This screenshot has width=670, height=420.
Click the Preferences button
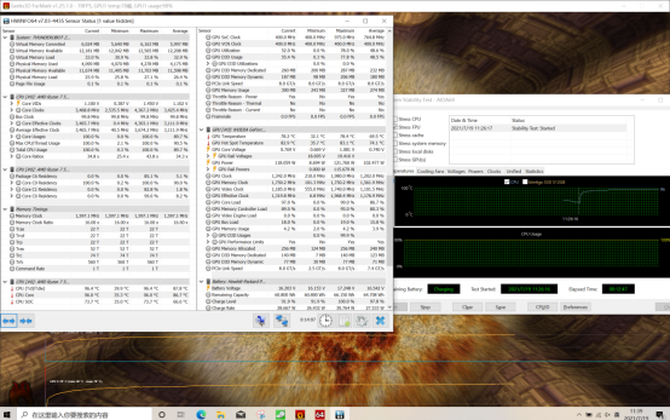(x=573, y=306)
